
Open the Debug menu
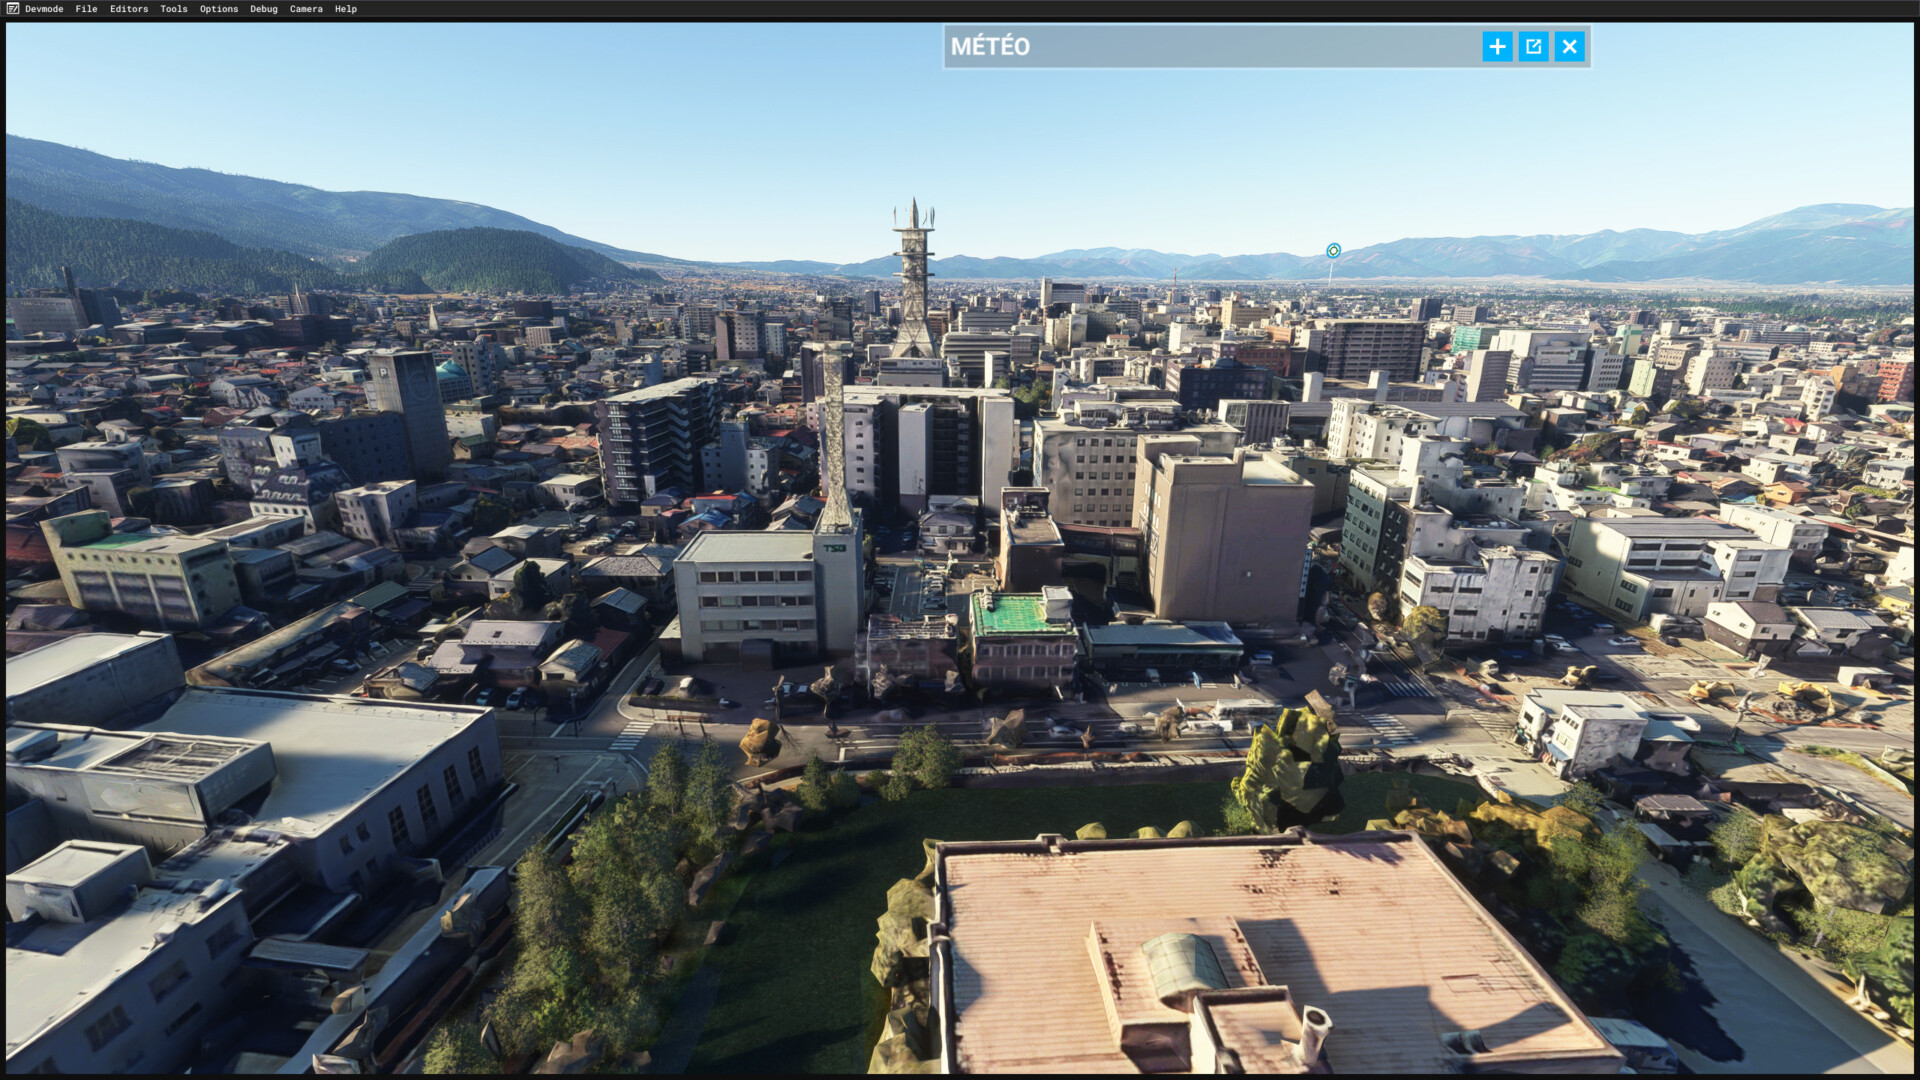click(264, 9)
